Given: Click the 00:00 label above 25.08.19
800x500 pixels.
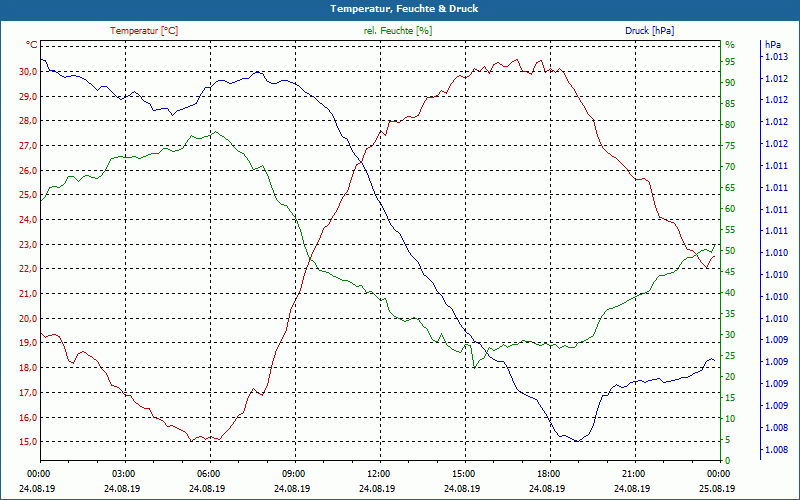Looking at the screenshot, I should click(x=717, y=473).
